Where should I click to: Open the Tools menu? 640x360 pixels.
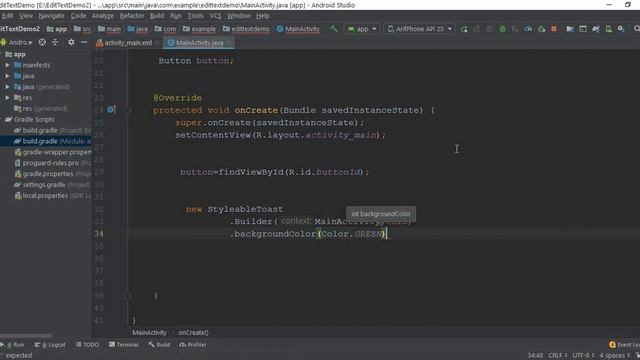[195, 16]
